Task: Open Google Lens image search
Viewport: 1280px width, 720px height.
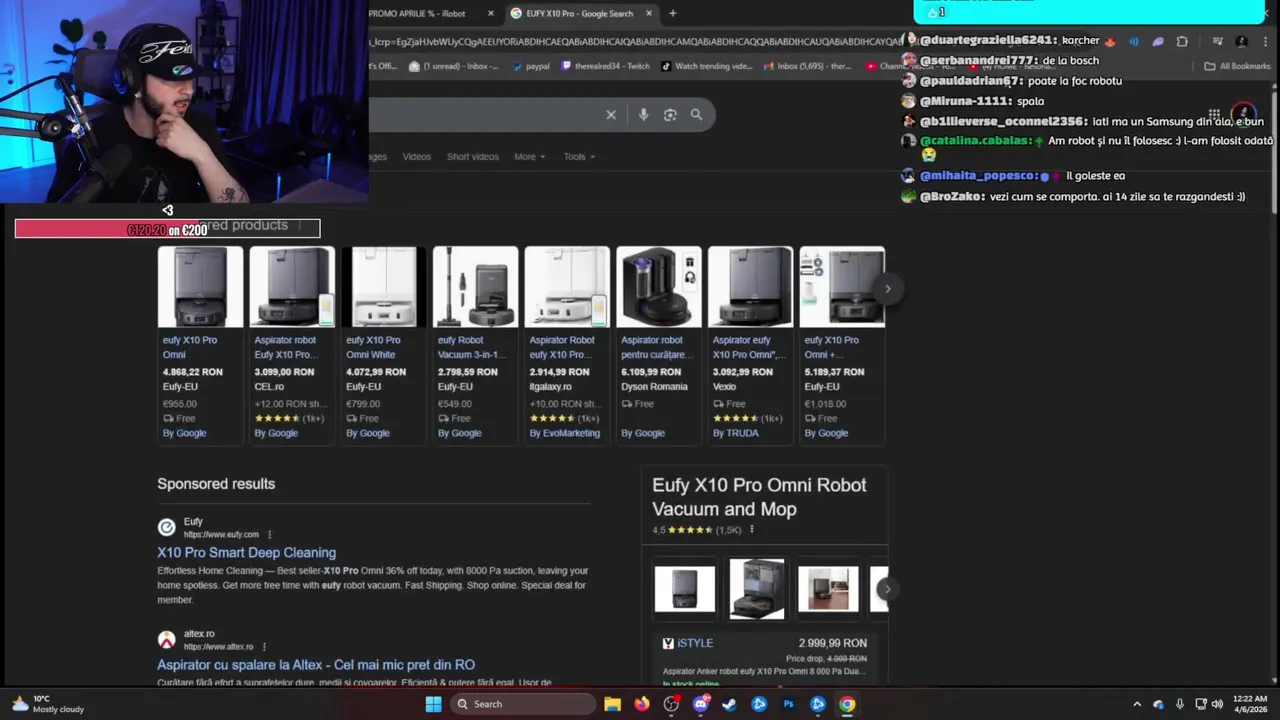Action: (670, 115)
